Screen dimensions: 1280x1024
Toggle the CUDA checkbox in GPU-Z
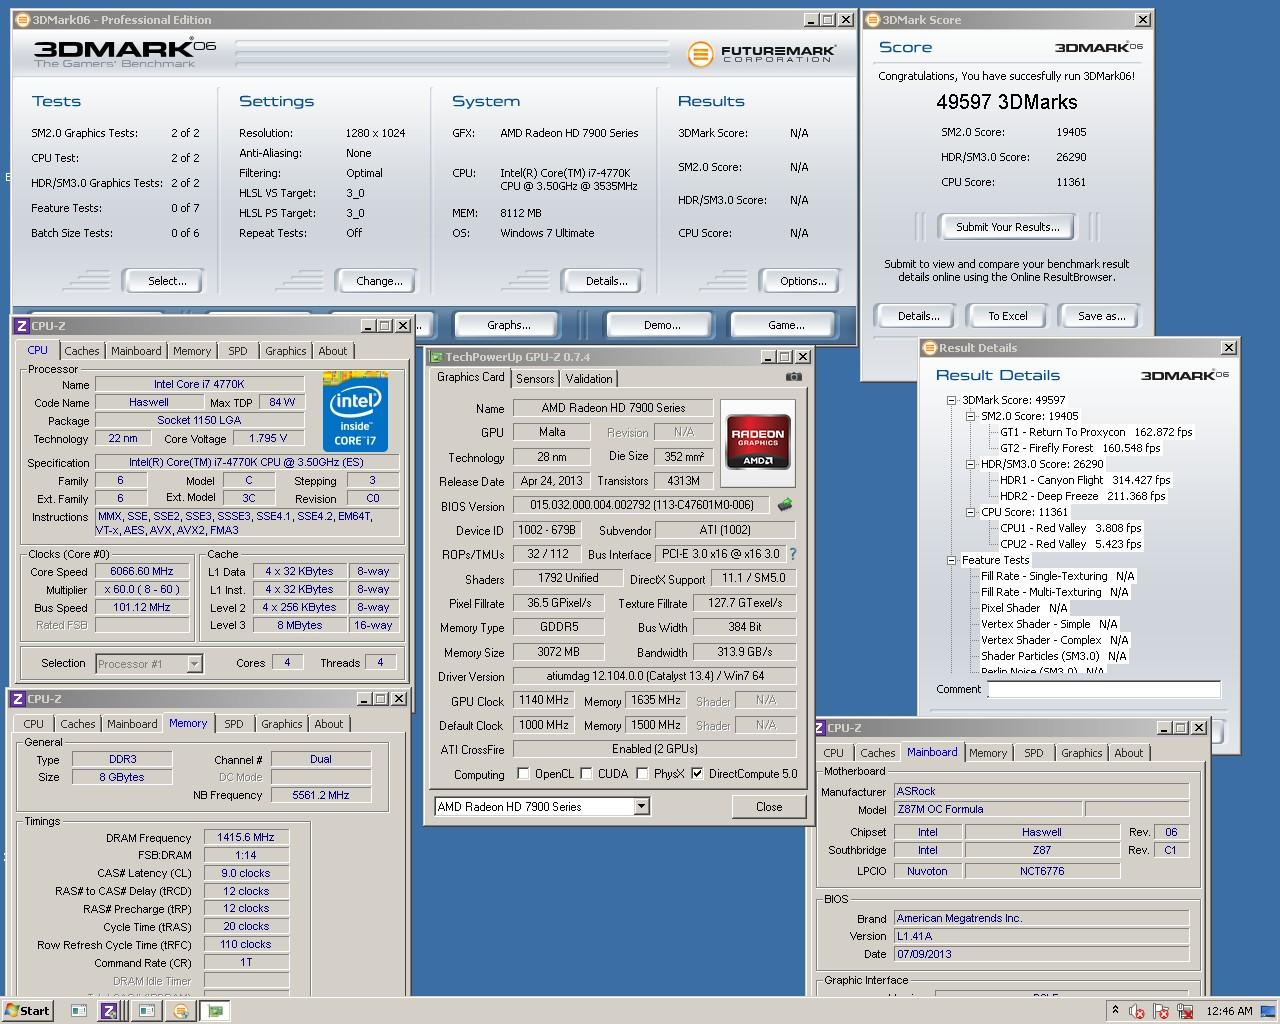click(x=586, y=774)
